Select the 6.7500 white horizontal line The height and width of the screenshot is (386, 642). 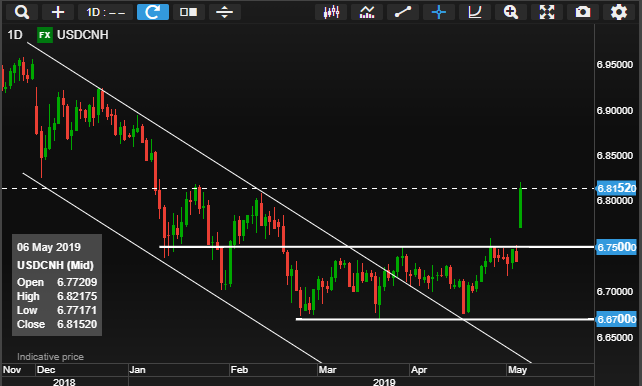(376, 247)
